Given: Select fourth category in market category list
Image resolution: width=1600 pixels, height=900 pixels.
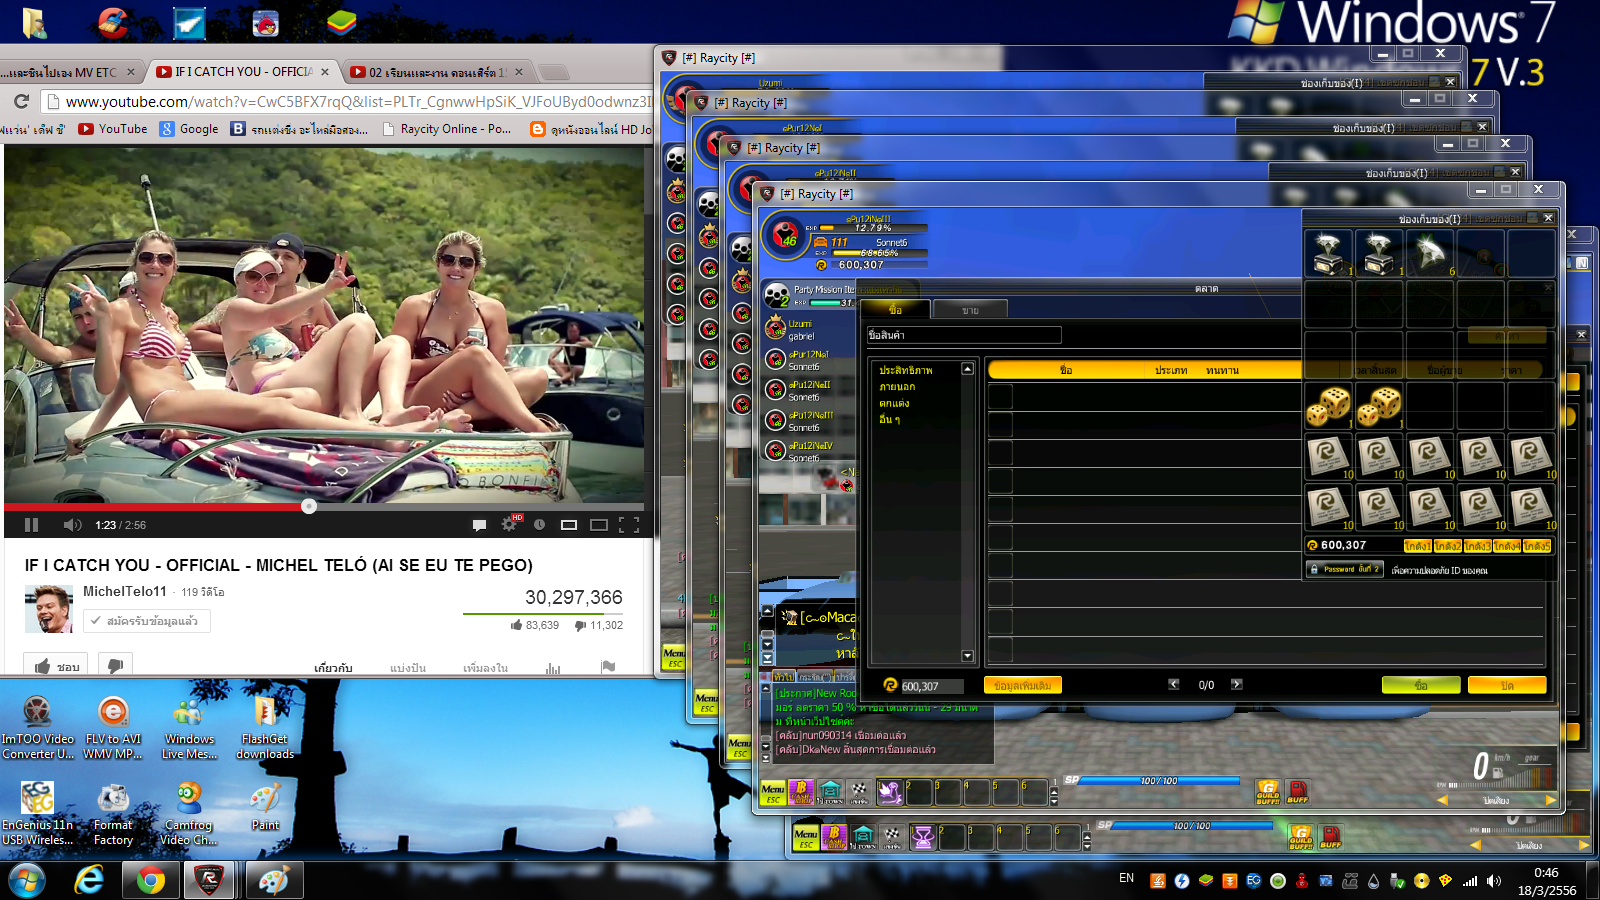Looking at the screenshot, I should point(890,419).
